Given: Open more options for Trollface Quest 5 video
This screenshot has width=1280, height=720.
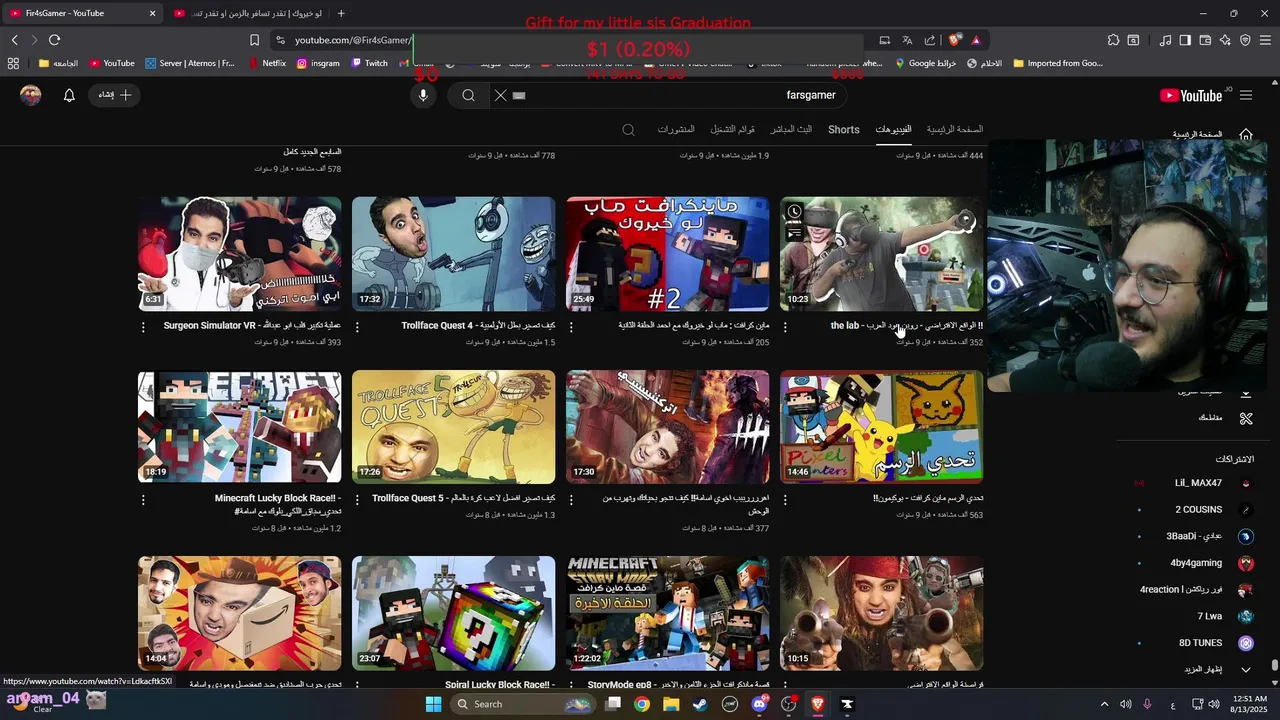Looking at the screenshot, I should point(357,499).
